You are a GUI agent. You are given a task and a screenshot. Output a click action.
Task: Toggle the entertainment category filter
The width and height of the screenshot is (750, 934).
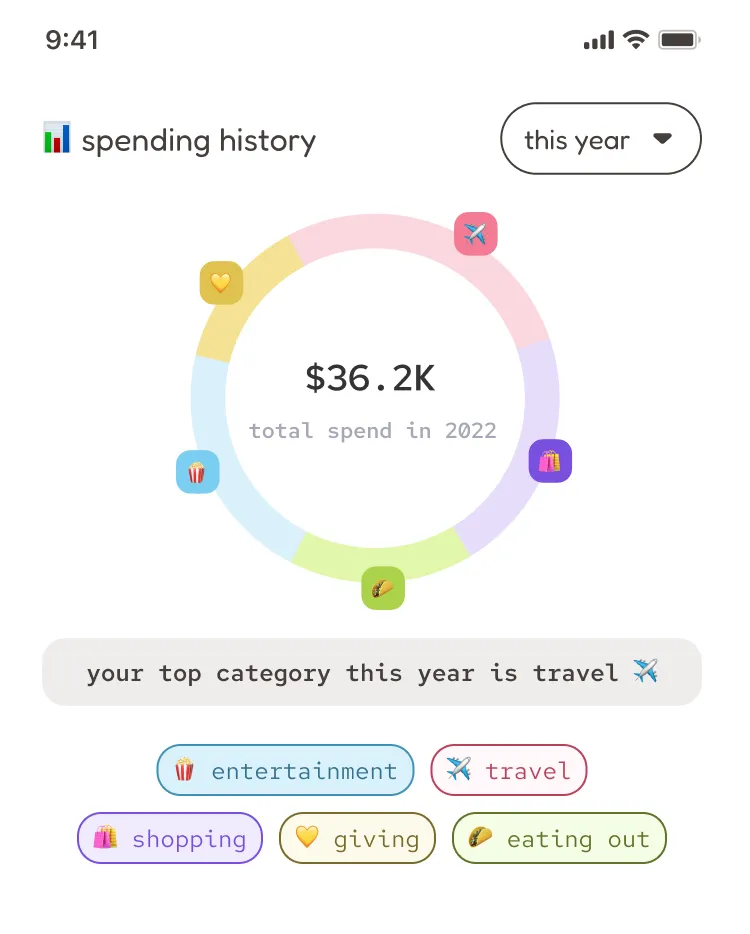(x=285, y=770)
